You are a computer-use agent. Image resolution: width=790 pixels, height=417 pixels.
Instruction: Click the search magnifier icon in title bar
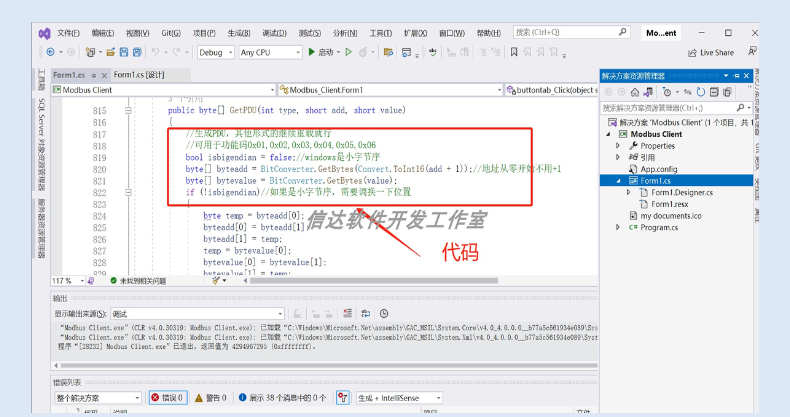pos(623,32)
